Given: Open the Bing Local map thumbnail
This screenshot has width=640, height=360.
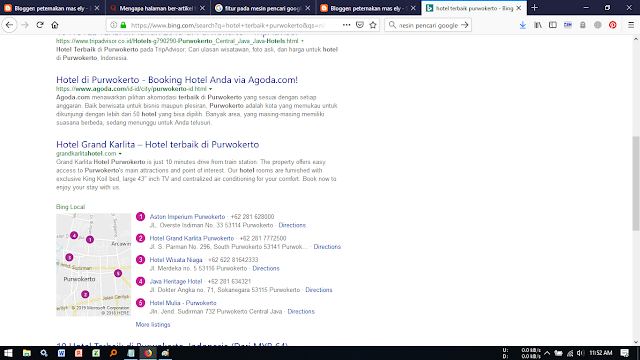Looking at the screenshot, I should pos(93,264).
